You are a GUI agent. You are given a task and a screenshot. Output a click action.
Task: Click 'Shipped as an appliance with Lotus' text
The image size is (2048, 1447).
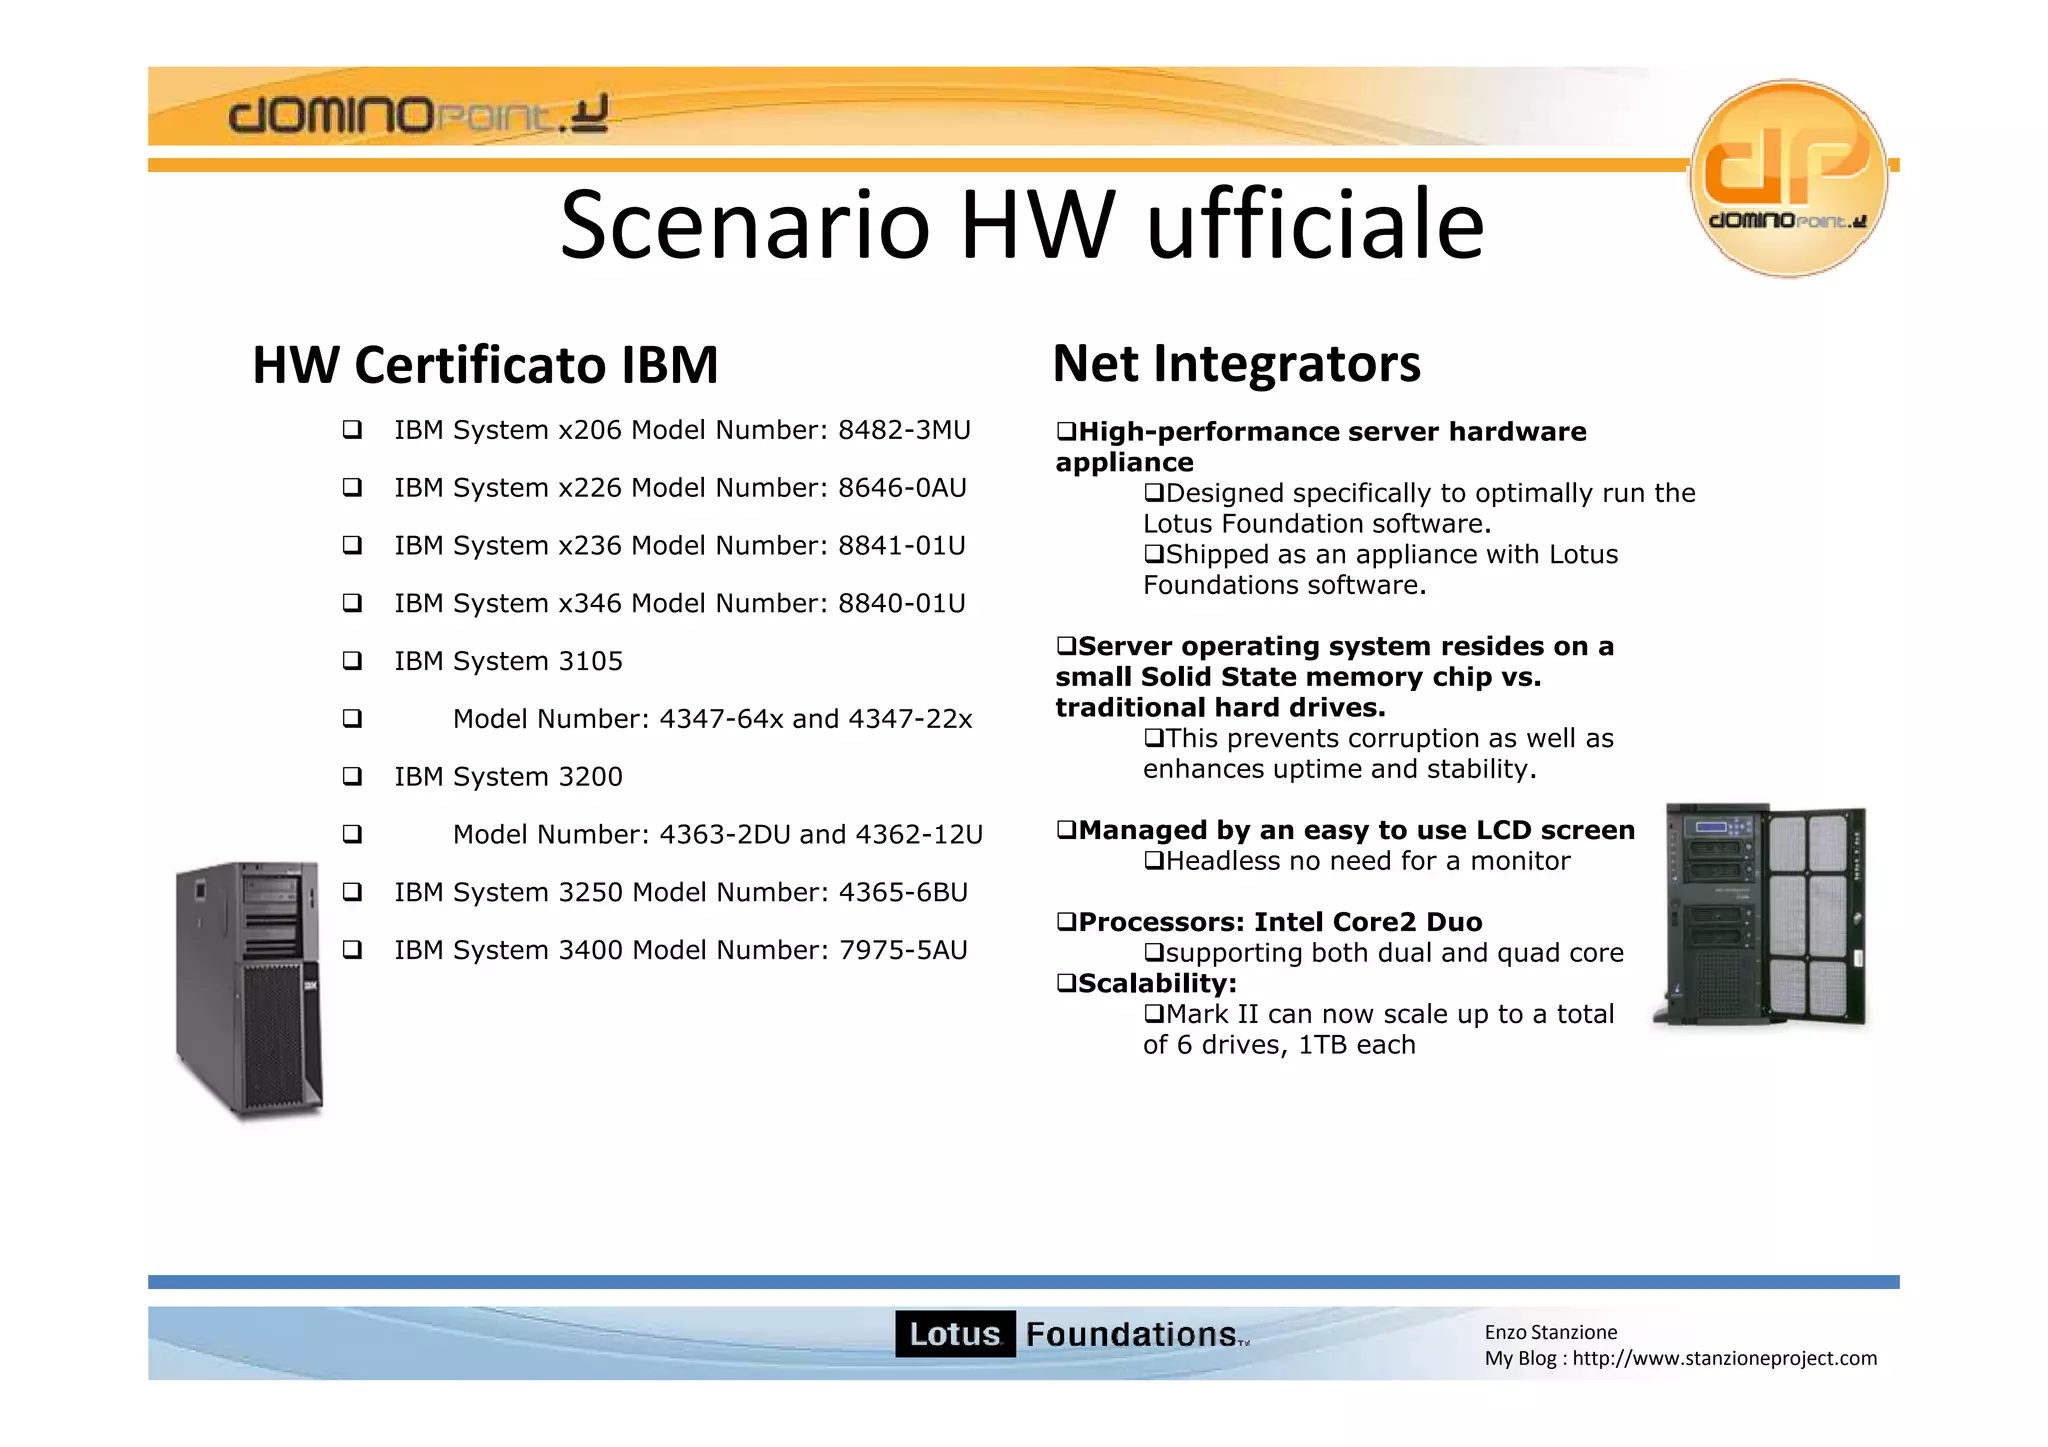click(x=1392, y=555)
